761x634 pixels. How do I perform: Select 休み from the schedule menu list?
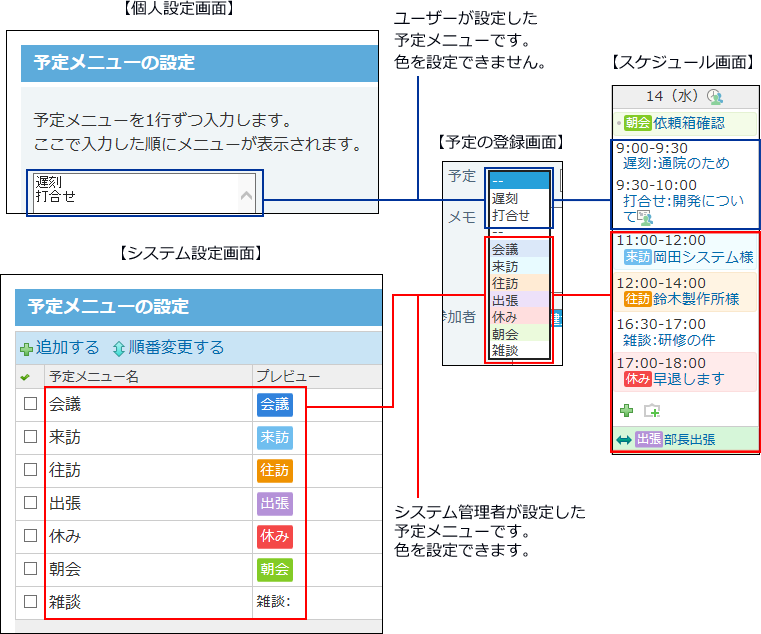pyautogui.click(x=506, y=317)
